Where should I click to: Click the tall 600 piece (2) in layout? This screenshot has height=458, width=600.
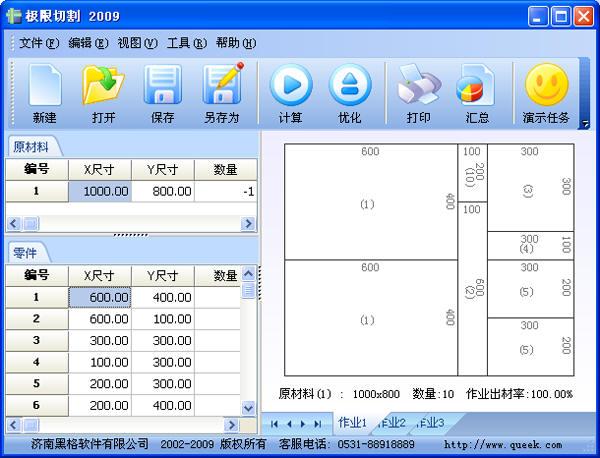473,289
